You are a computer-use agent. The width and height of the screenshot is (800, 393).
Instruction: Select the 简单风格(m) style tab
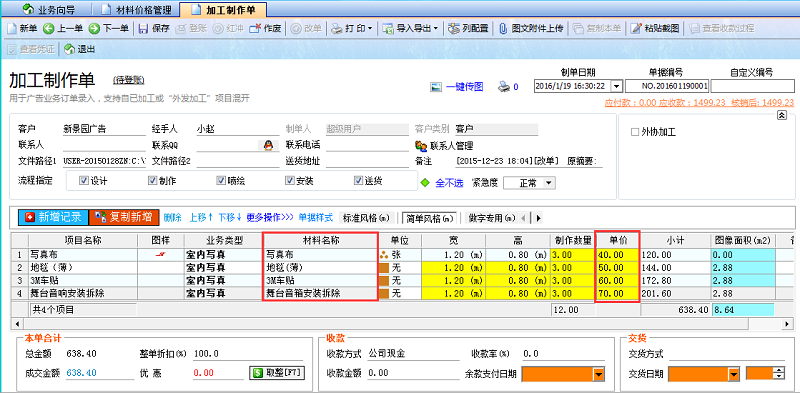(430, 218)
